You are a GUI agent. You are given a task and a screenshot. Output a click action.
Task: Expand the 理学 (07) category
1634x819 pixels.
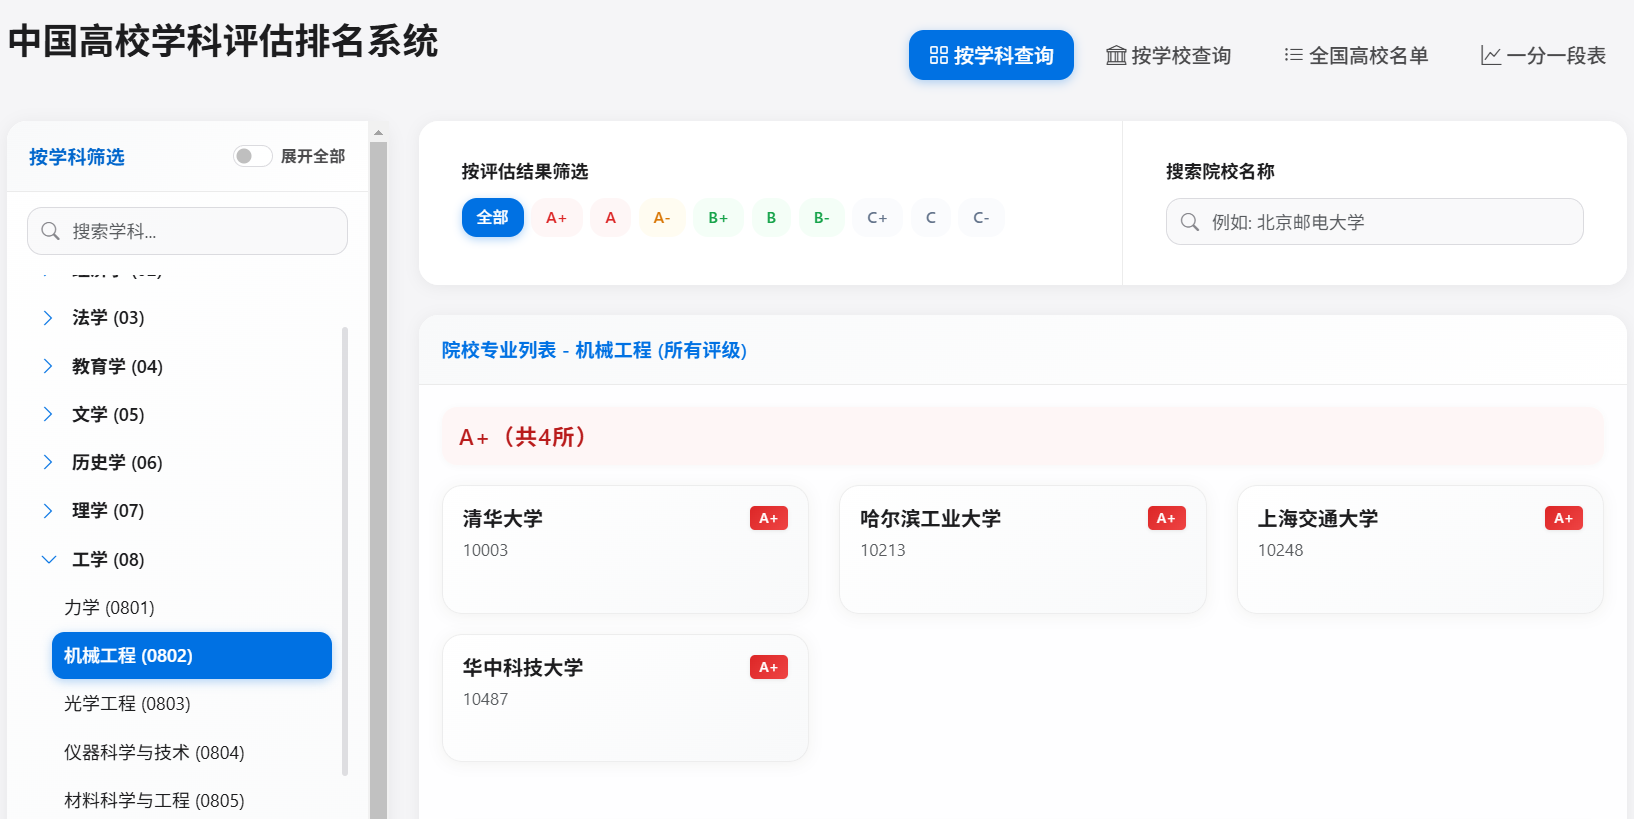click(x=48, y=511)
